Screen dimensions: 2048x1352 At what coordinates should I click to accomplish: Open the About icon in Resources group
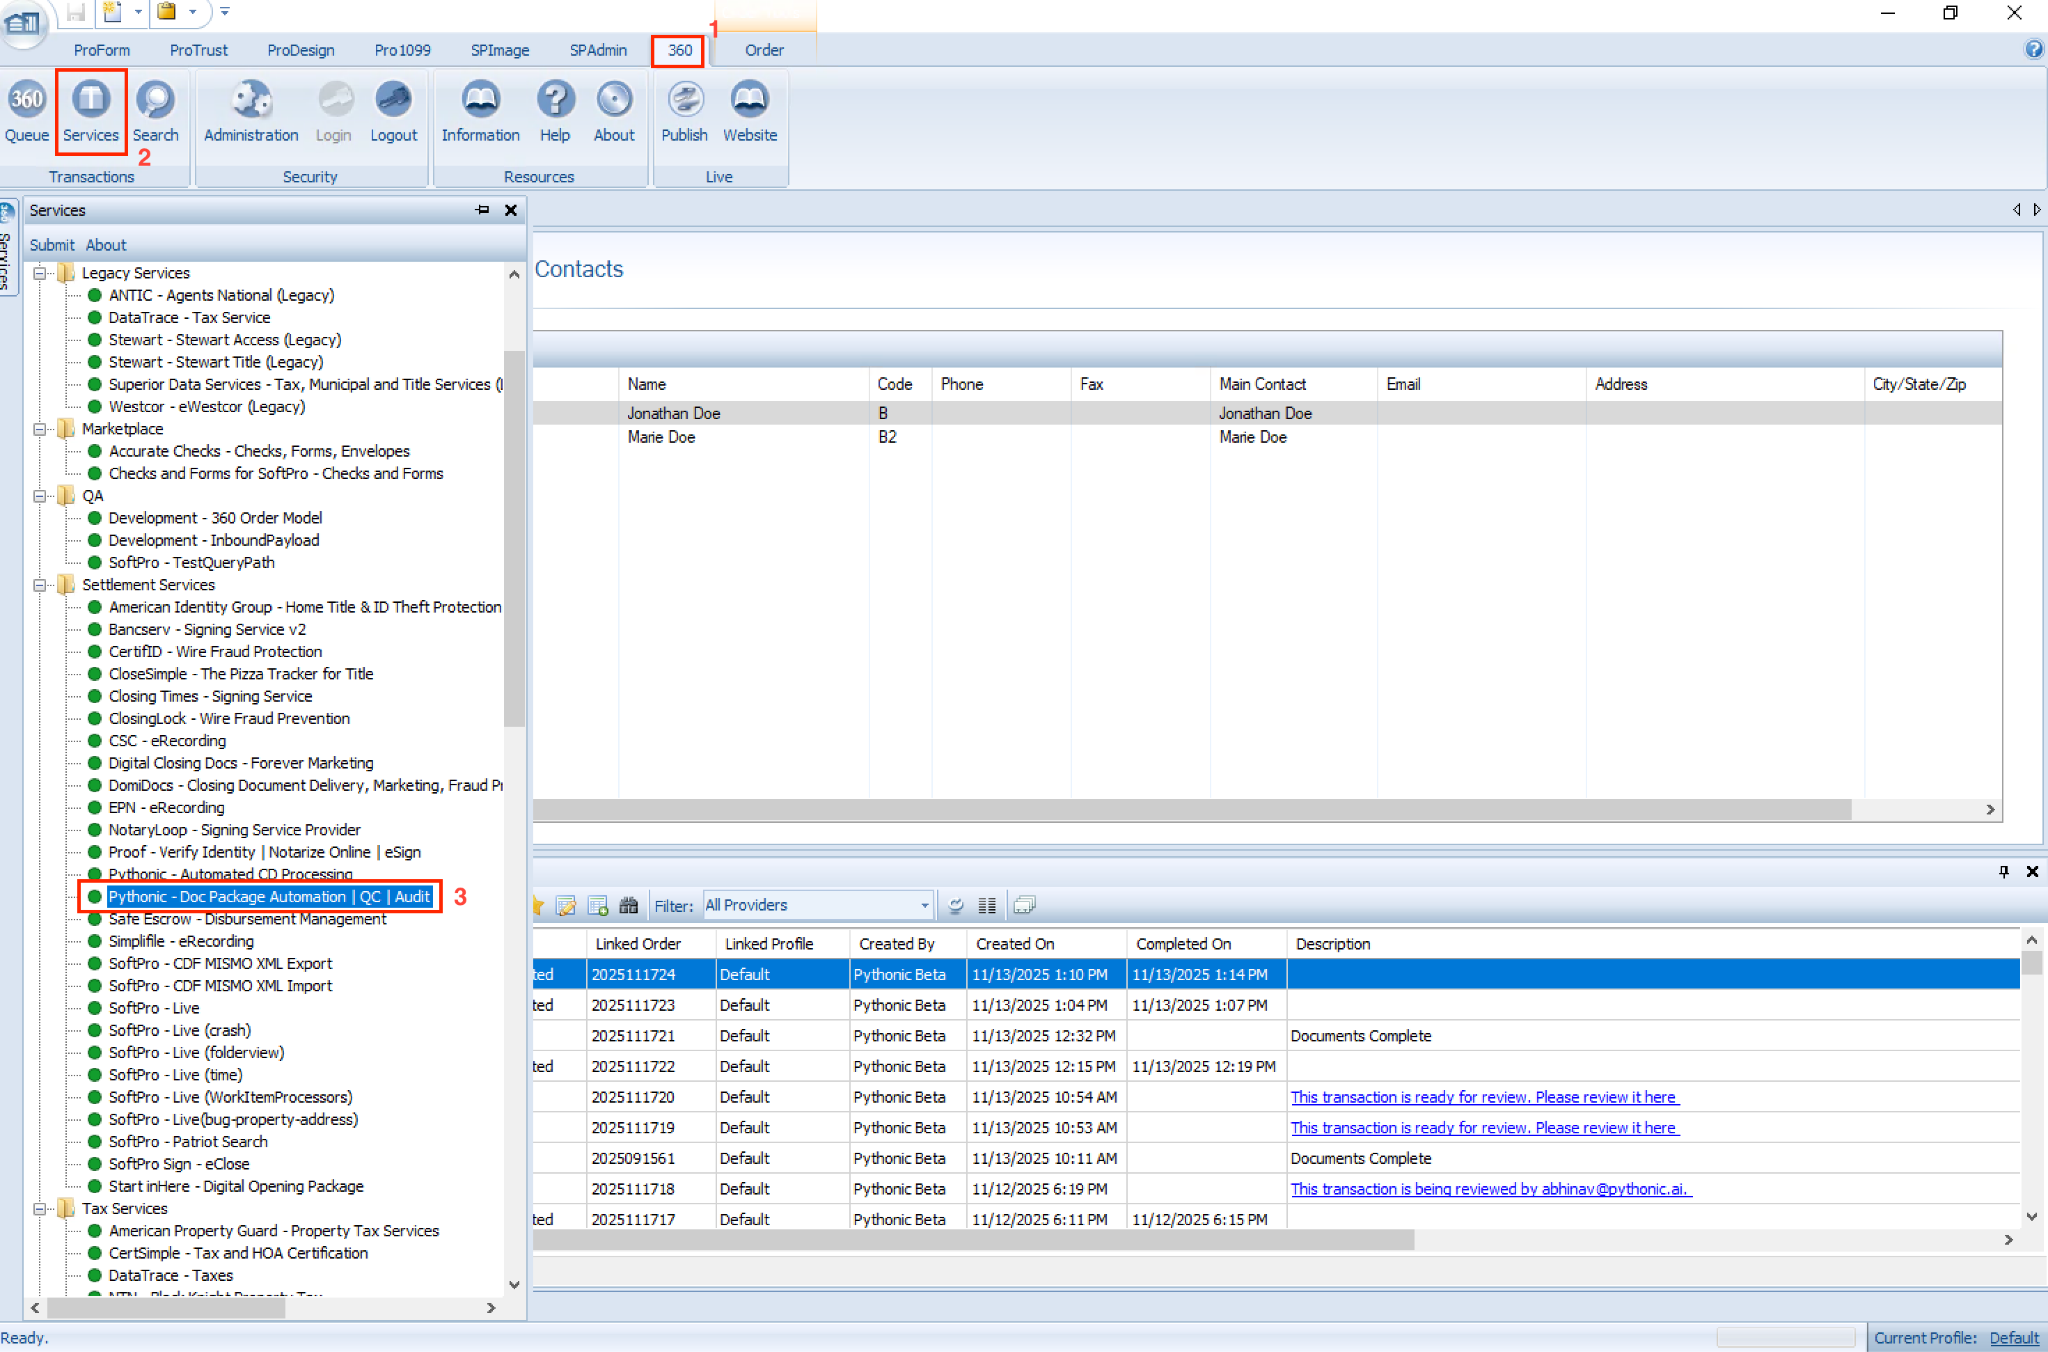click(614, 111)
